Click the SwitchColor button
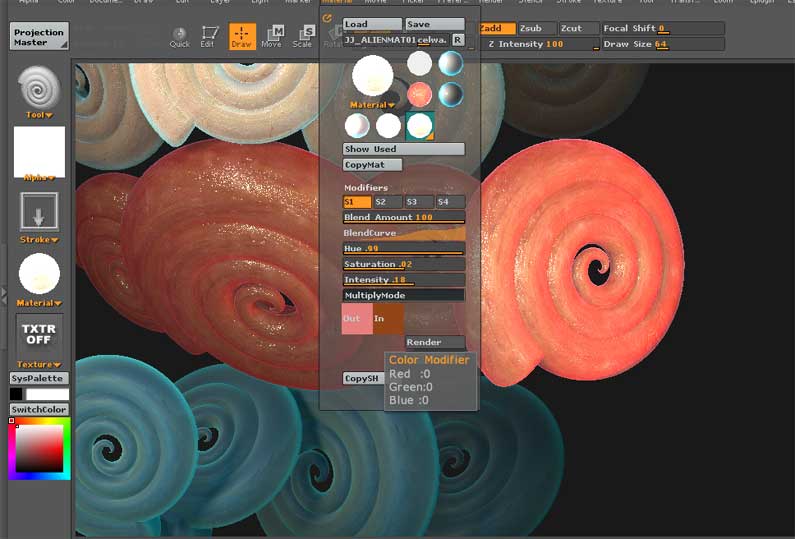 pyautogui.click(x=39, y=409)
